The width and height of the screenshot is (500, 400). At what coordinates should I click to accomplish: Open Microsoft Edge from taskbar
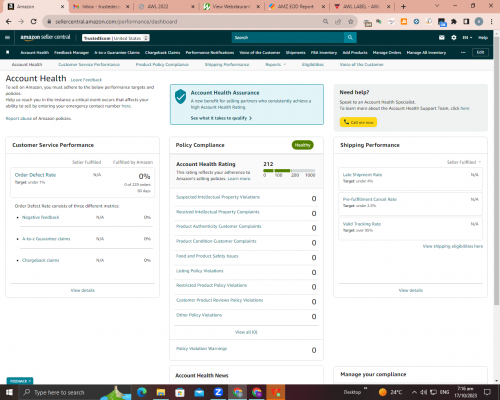(142, 392)
